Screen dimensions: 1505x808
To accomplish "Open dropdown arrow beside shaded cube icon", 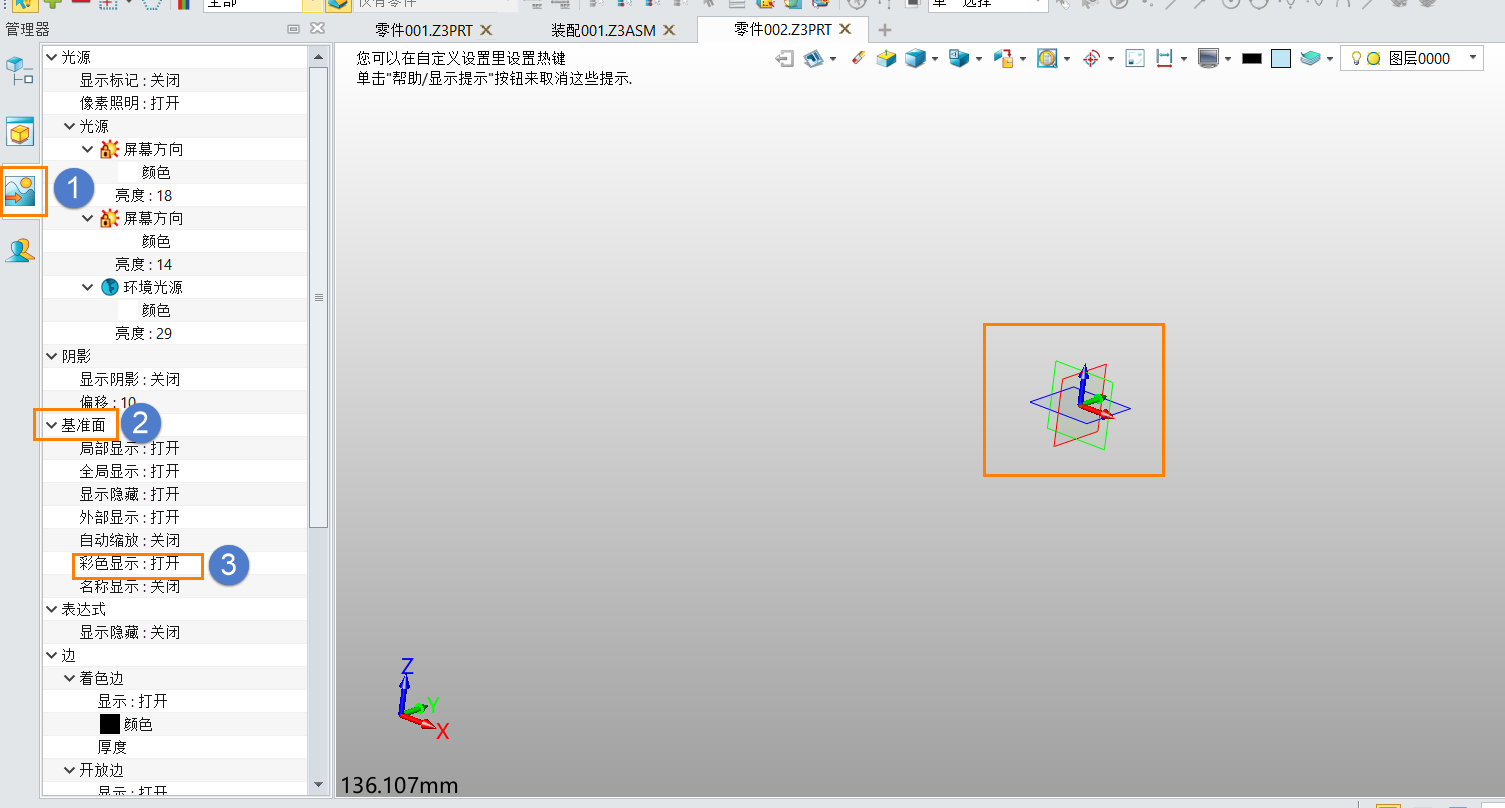I will pos(934,59).
